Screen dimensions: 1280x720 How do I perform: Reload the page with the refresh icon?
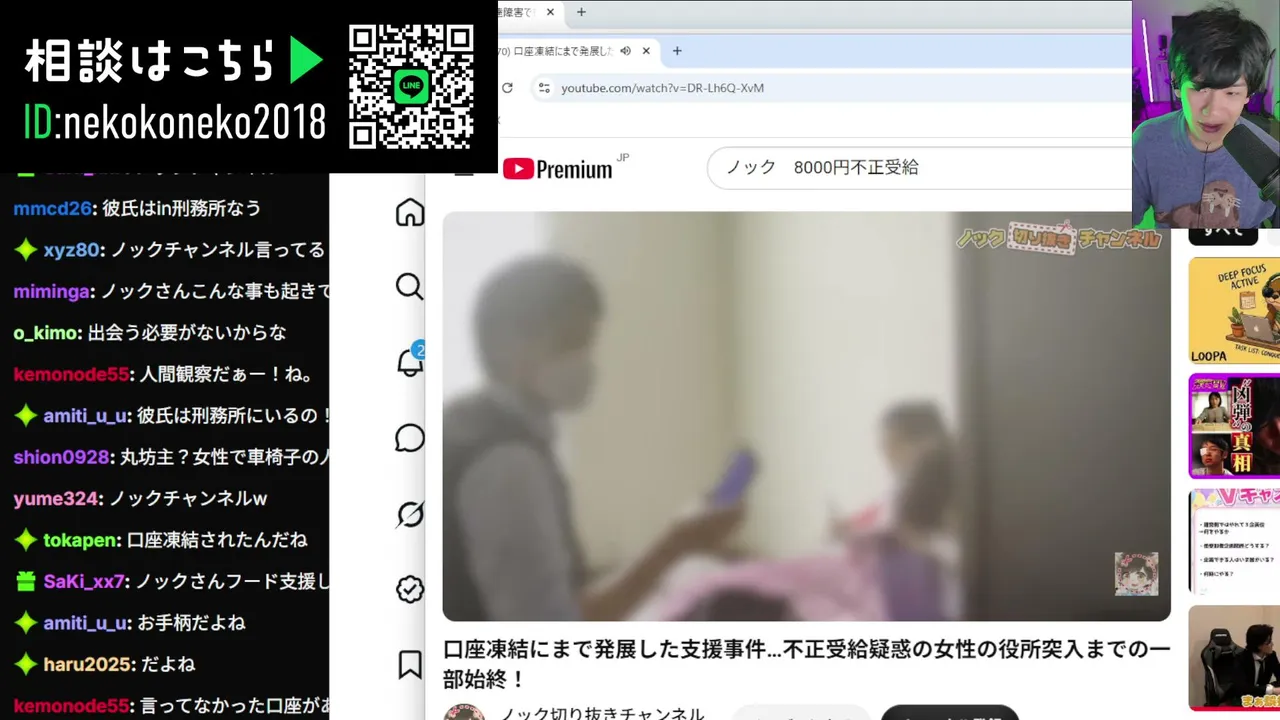point(507,88)
